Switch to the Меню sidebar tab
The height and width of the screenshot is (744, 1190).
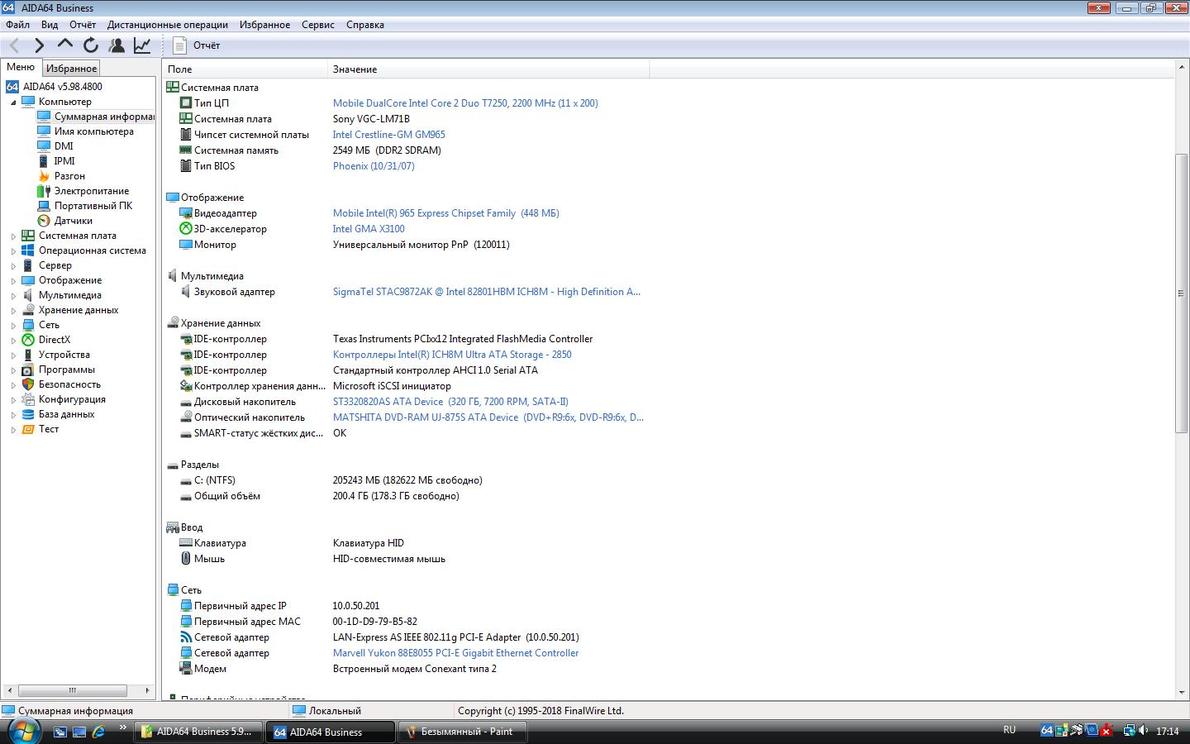[20, 67]
